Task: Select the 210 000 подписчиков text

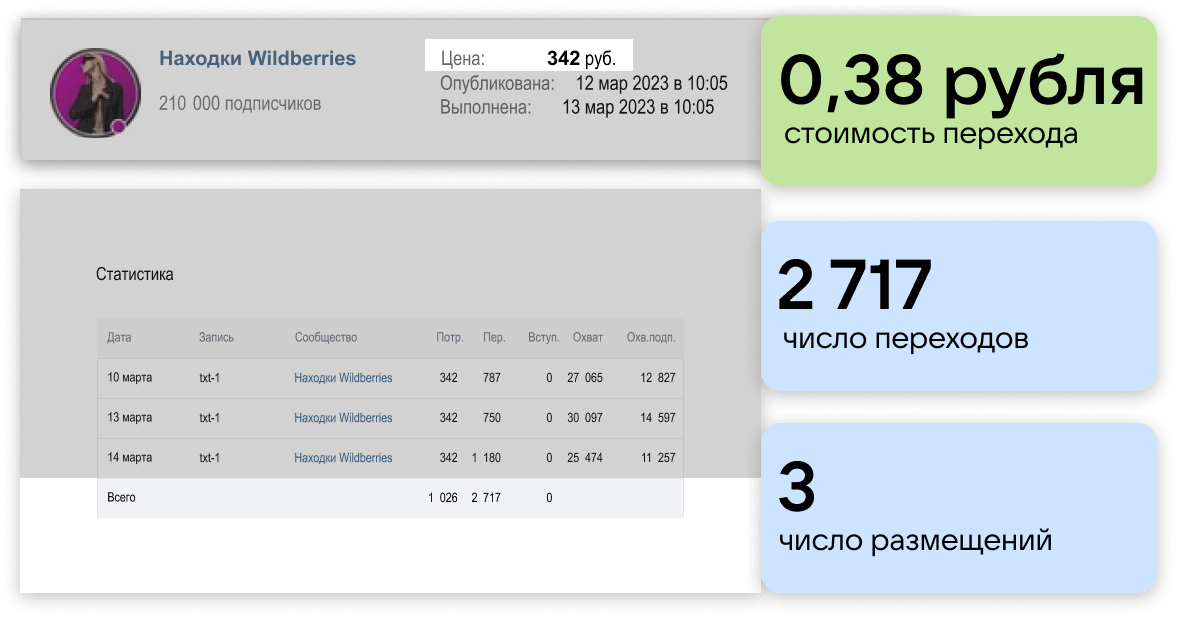Action: (239, 104)
